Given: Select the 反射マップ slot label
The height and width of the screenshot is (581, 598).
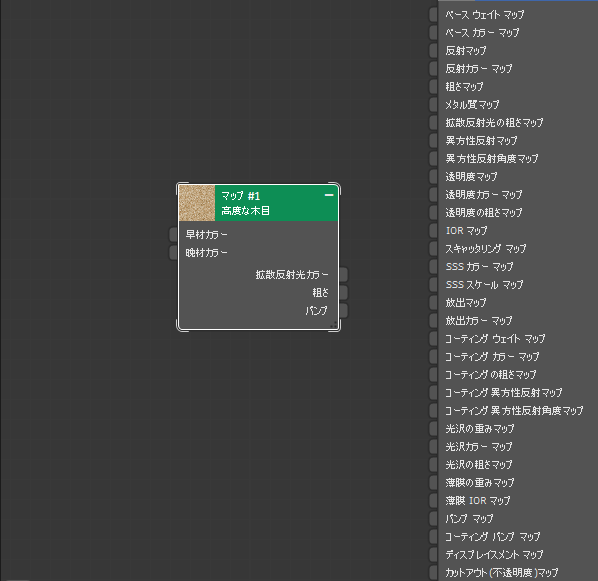Looking at the screenshot, I should [x=466, y=50].
